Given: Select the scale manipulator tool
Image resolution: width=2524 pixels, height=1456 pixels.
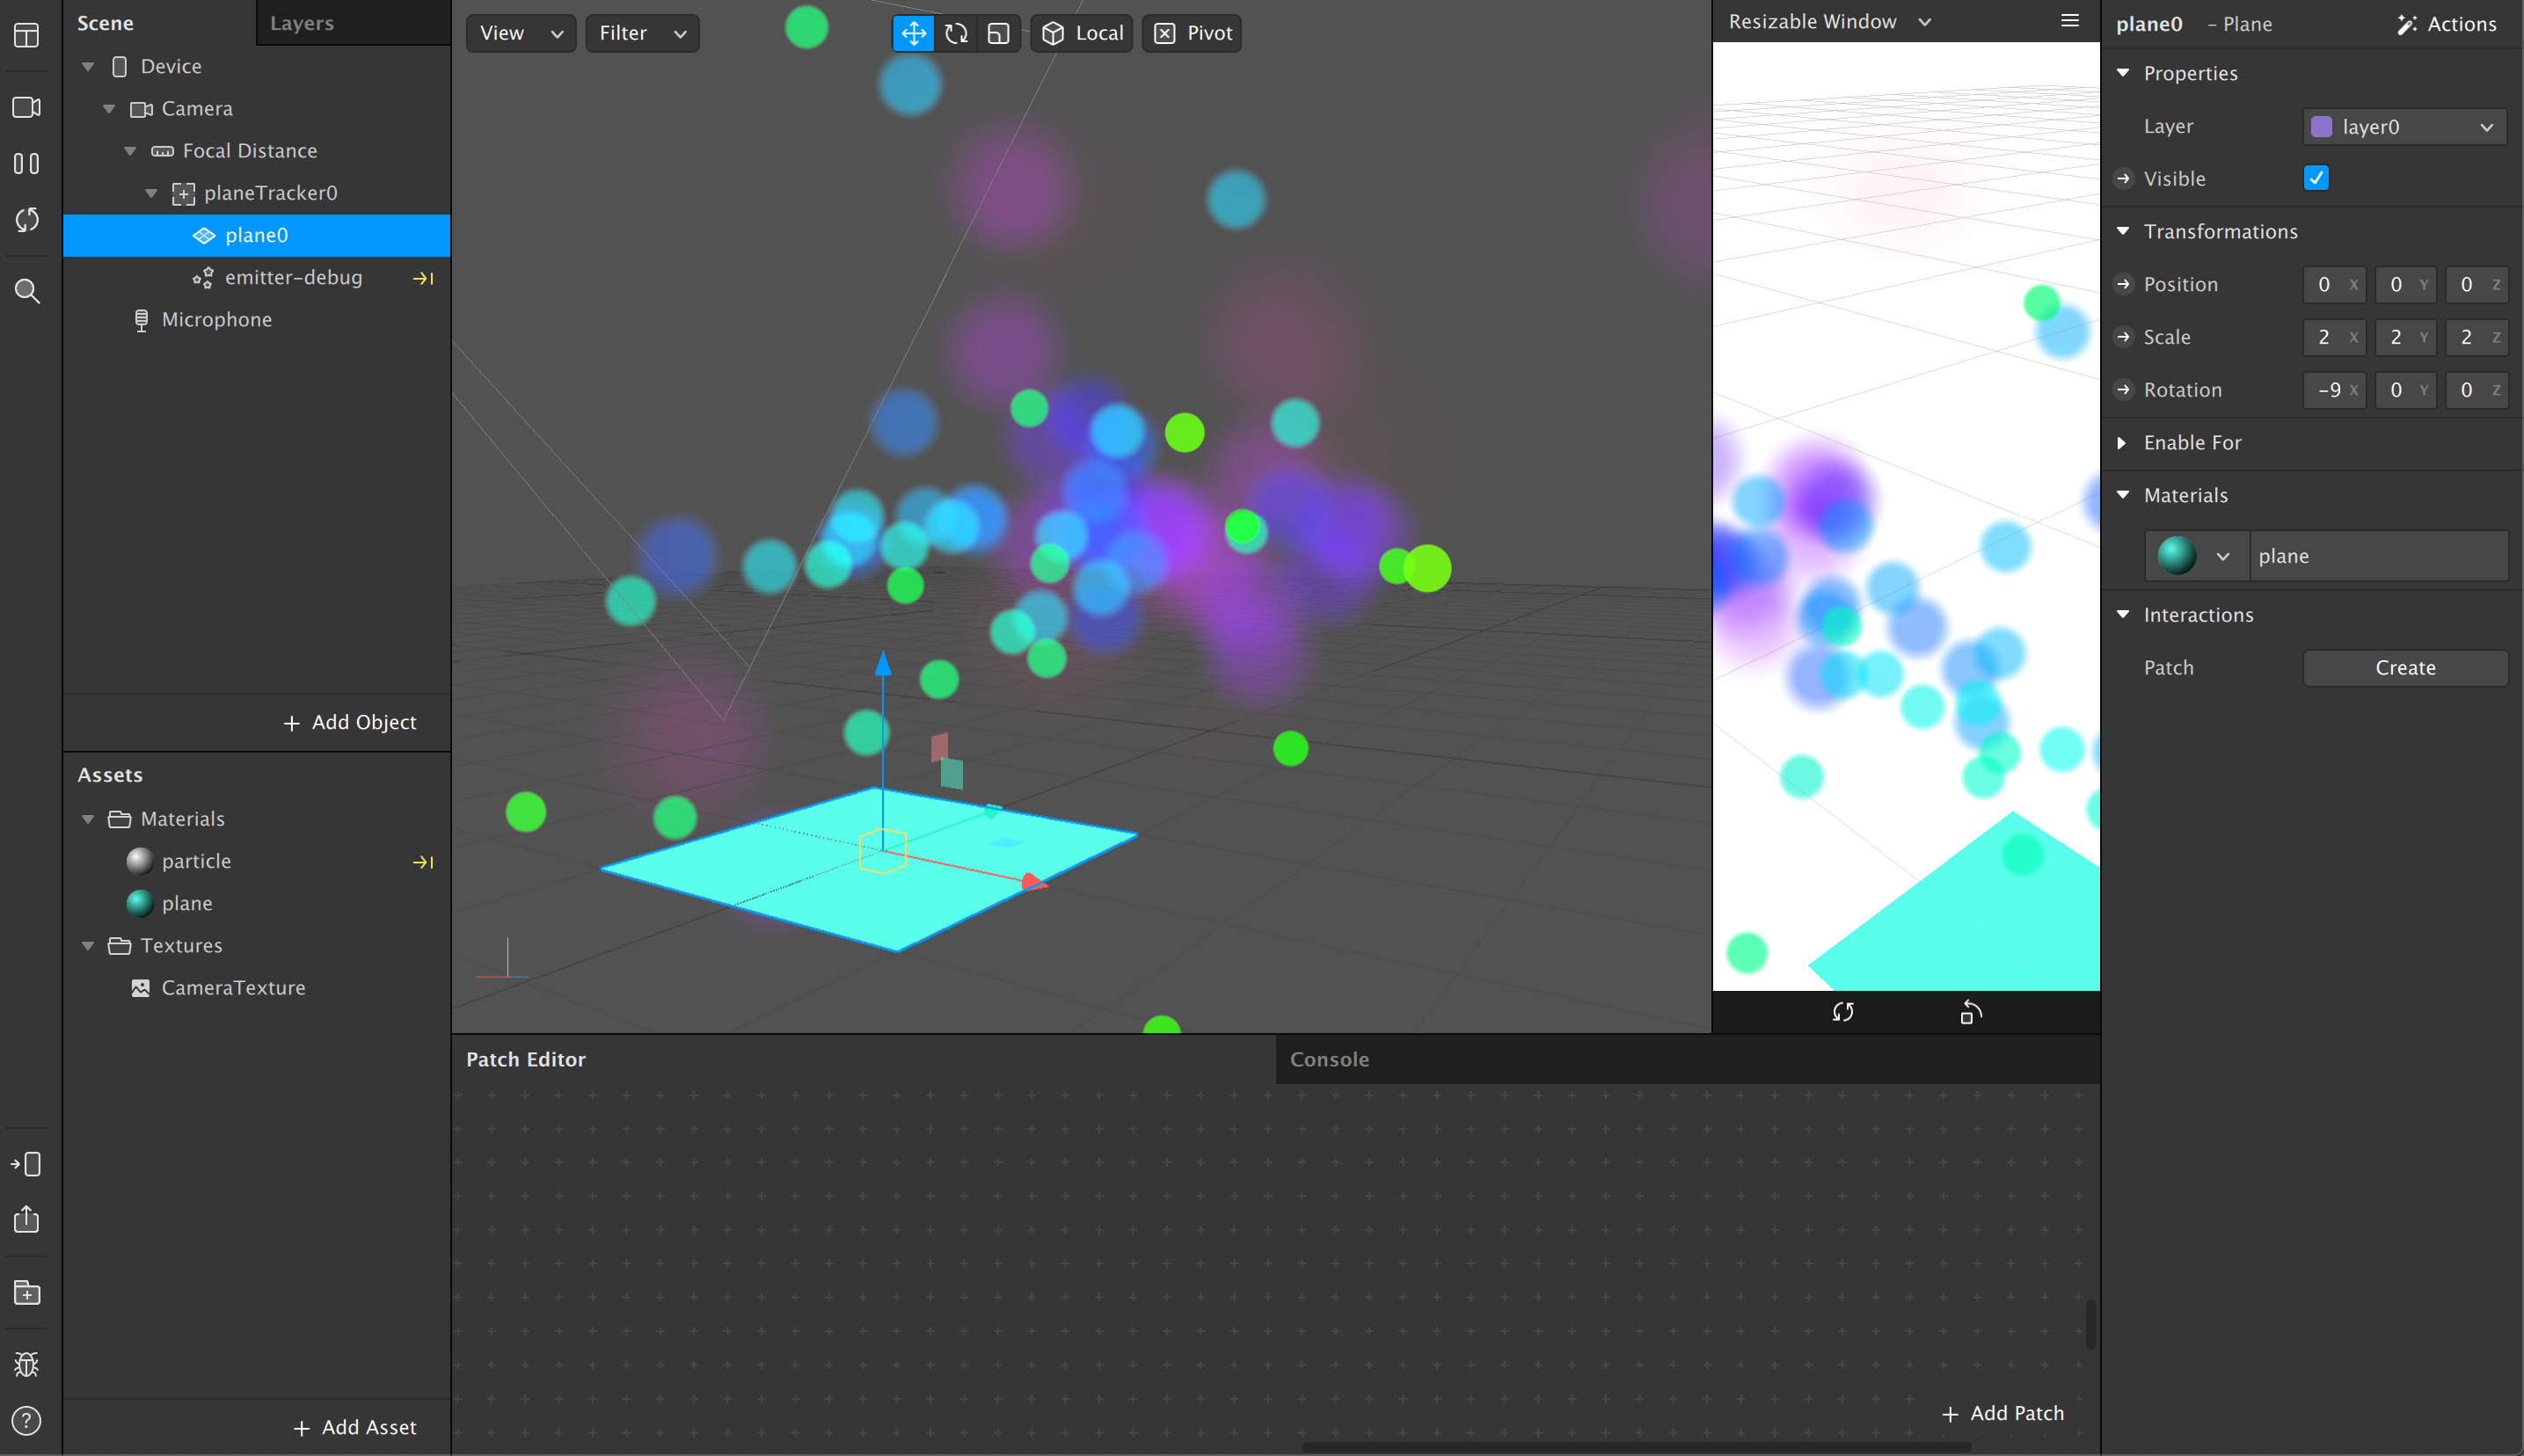Looking at the screenshot, I should pos(998,33).
